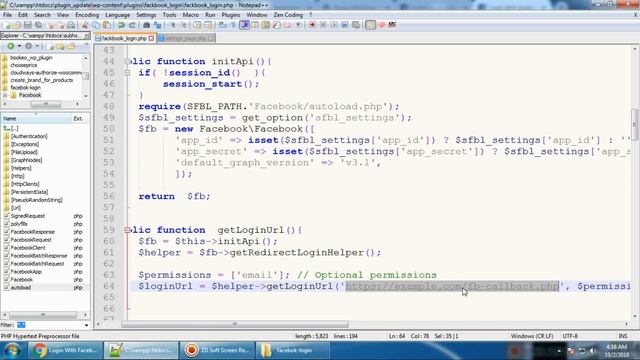Click the Find binoculars toolbar icon
This screenshot has width=640, height=360.
pos(147,25)
